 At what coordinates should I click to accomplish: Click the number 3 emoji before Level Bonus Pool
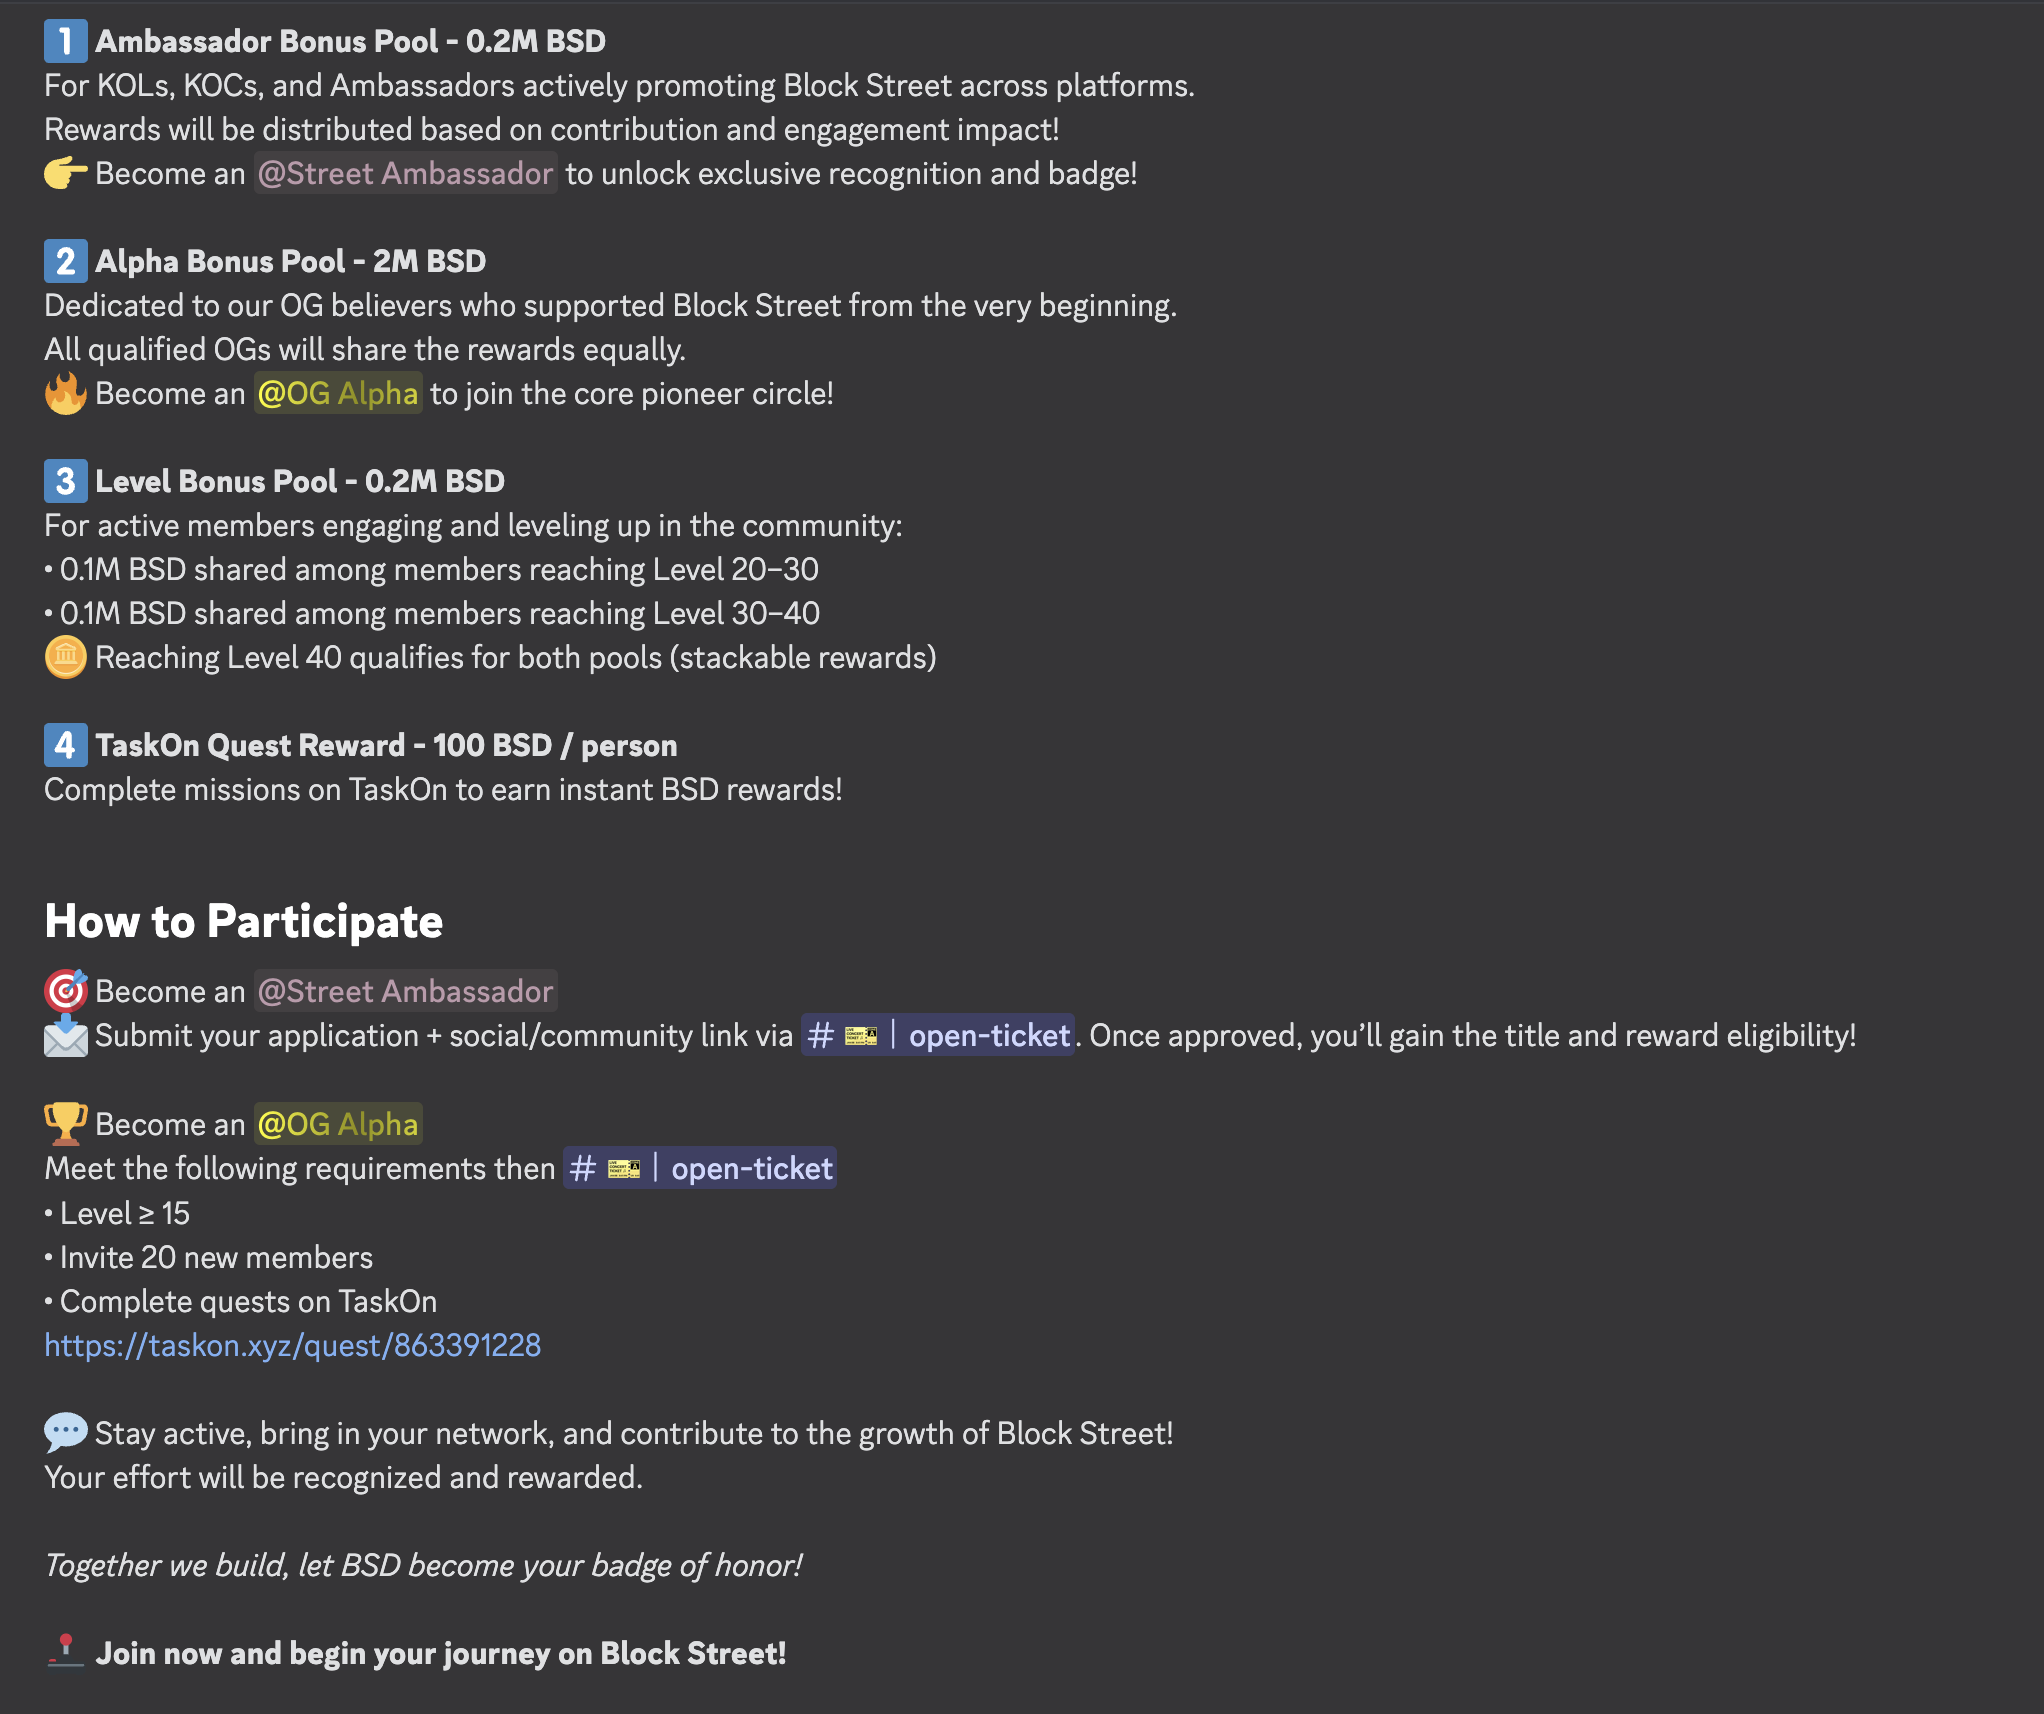point(65,481)
